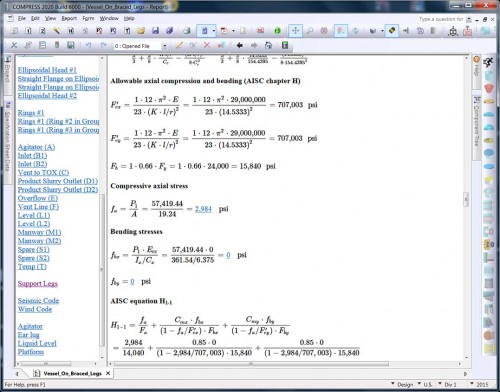Click the pencil edit icon
The image size is (500, 392).
tap(179, 45)
